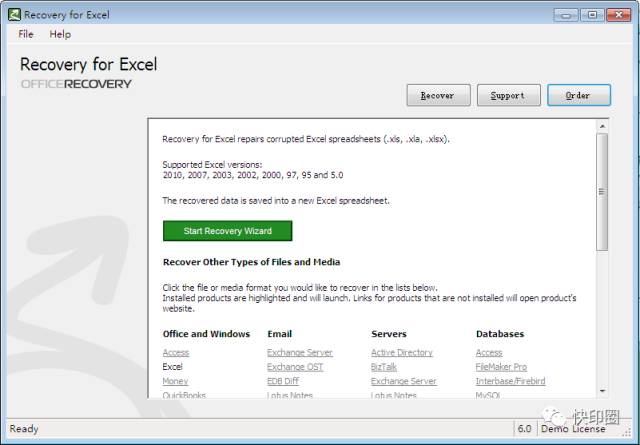640x445 pixels.
Task: Click the OFFICERECOVERY logo
Action: [76, 84]
